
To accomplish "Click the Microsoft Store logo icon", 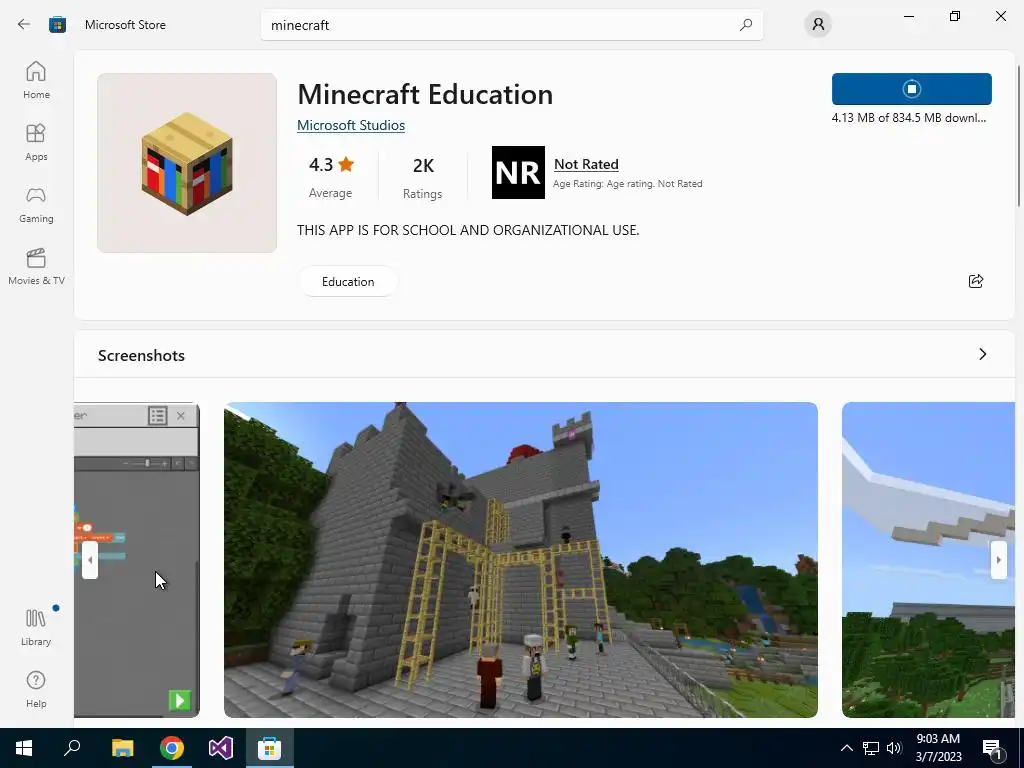I will pyautogui.click(x=57, y=25).
